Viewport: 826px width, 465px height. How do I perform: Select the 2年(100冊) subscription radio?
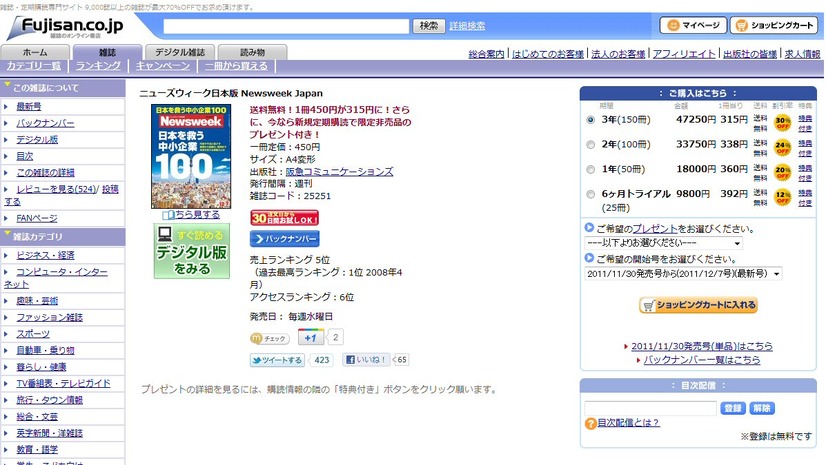(x=591, y=145)
